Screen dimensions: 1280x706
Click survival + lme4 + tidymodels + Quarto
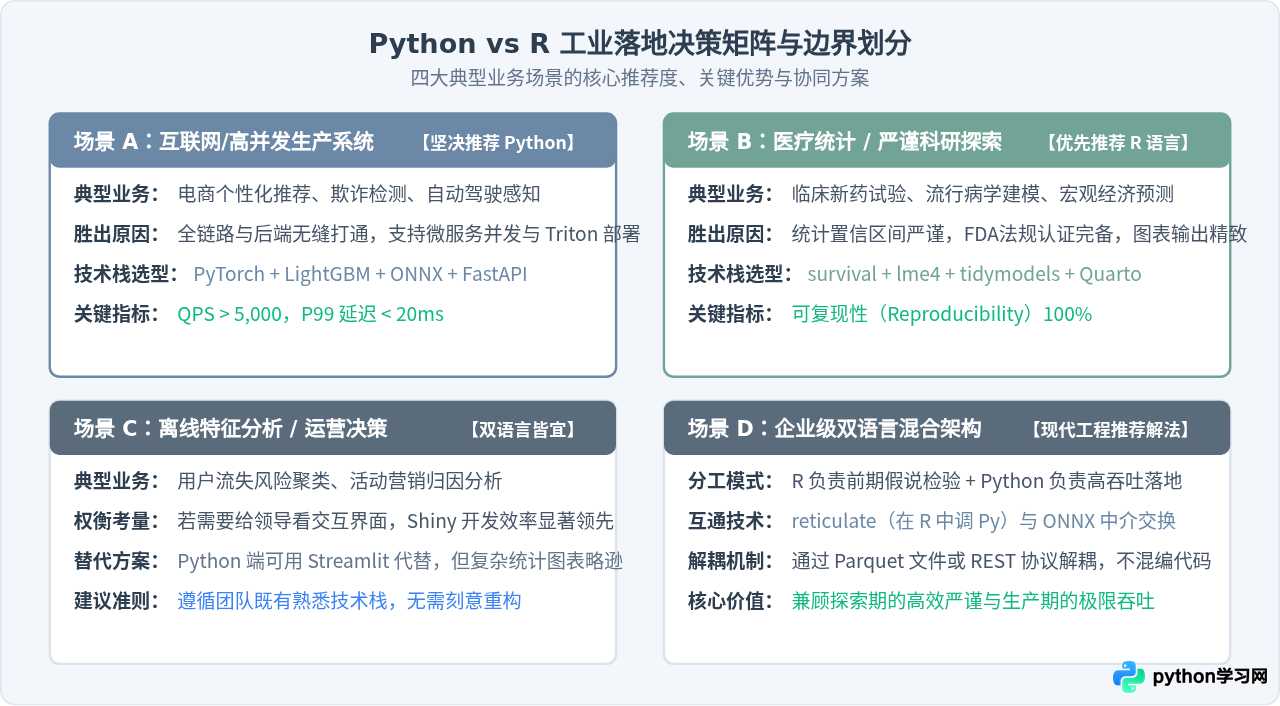(x=974, y=274)
